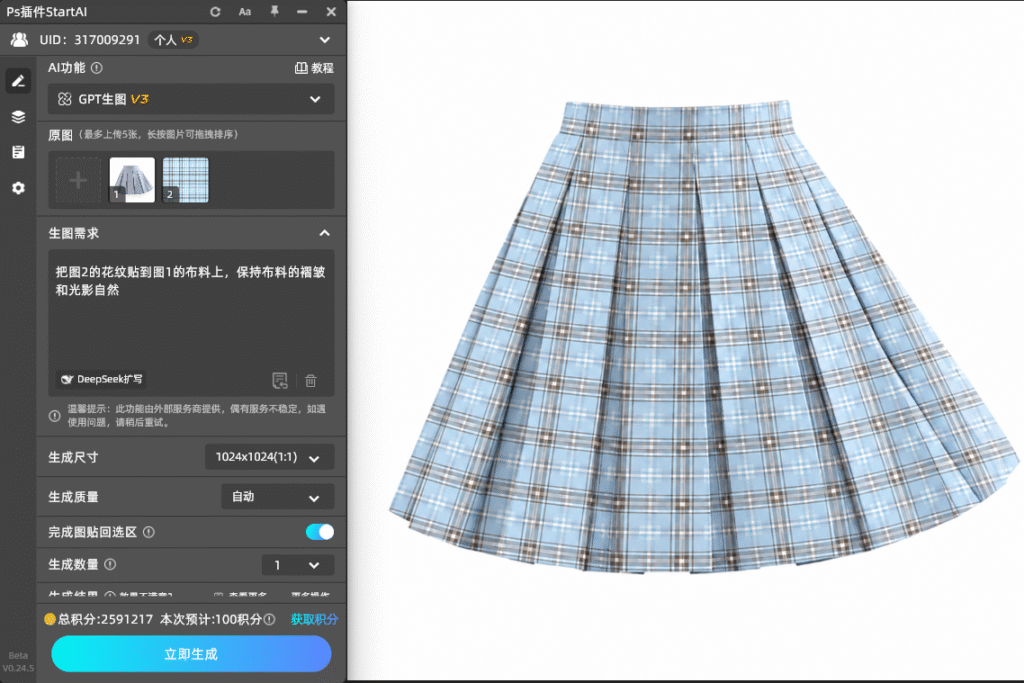
Task: Open the 生成数量 count dropdown
Action: 298,565
